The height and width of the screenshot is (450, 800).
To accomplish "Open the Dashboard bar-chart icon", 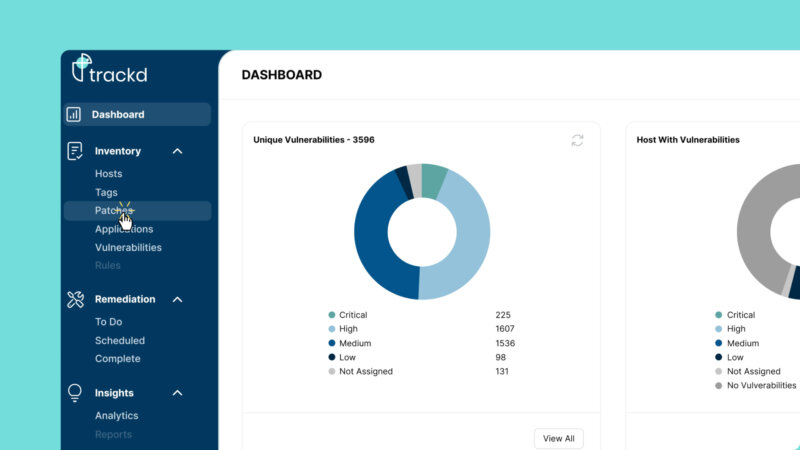I will tap(74, 114).
